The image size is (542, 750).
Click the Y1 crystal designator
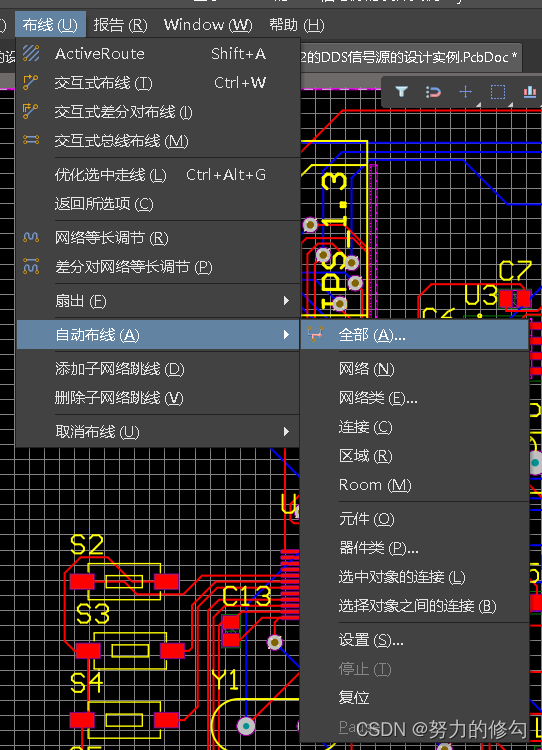[225, 679]
